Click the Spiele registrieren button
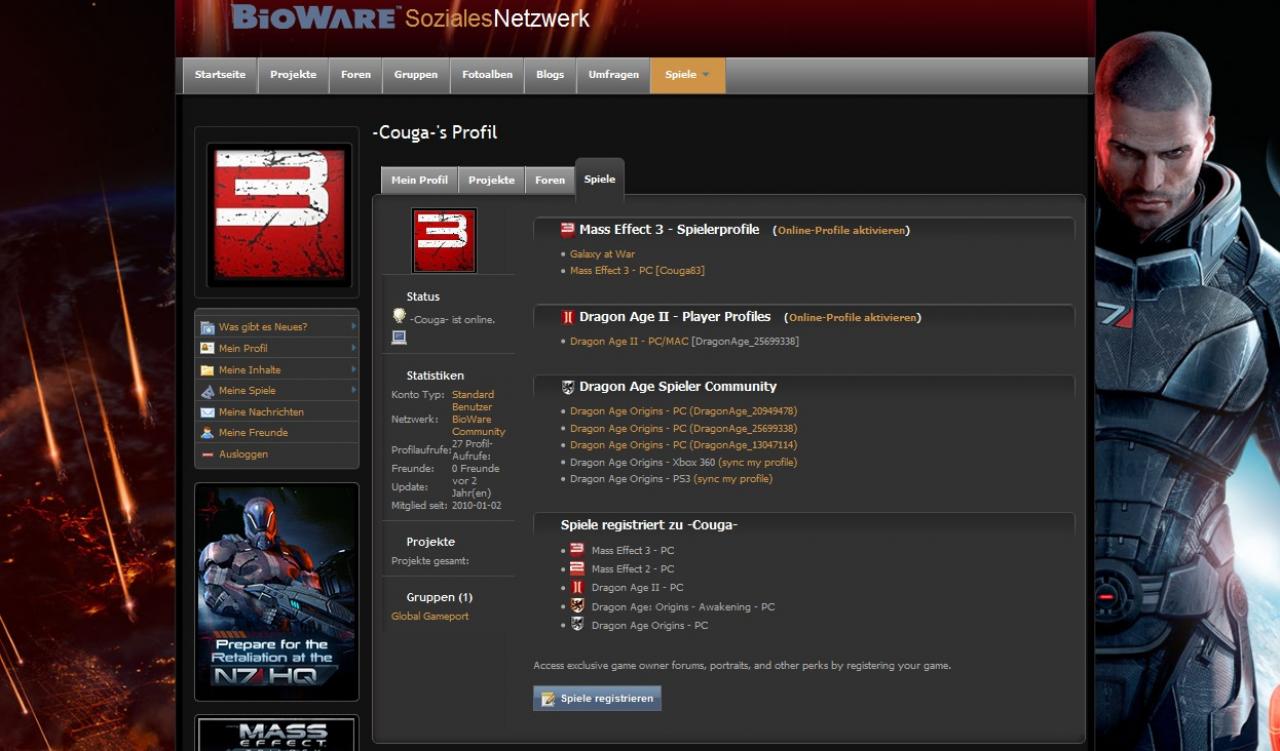 click(x=597, y=698)
